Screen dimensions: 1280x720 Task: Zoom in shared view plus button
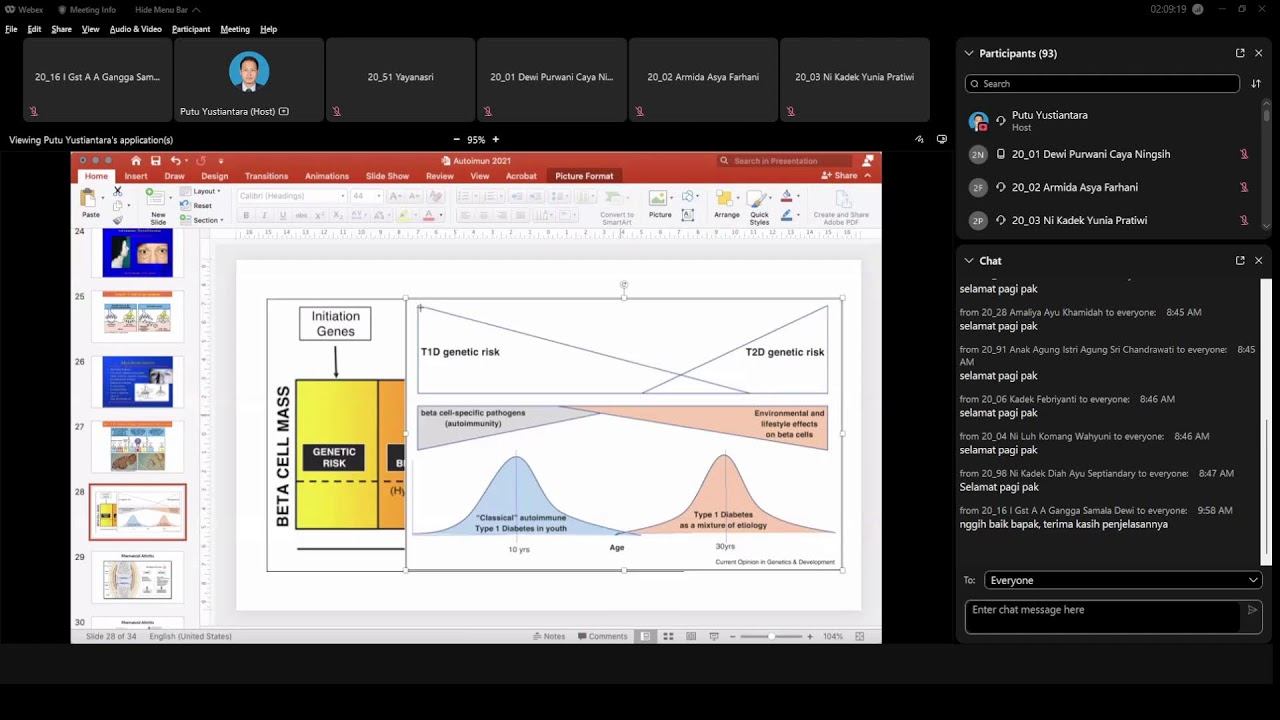[495, 140]
